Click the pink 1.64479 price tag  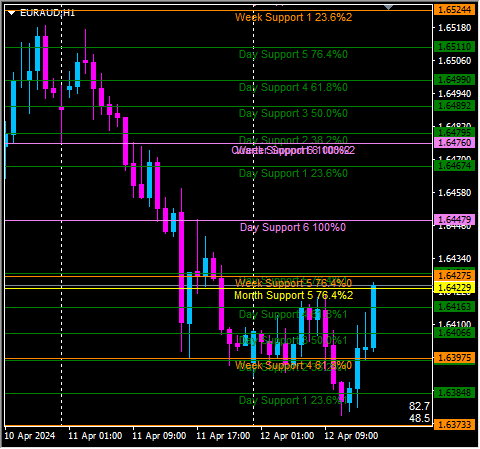(455, 220)
